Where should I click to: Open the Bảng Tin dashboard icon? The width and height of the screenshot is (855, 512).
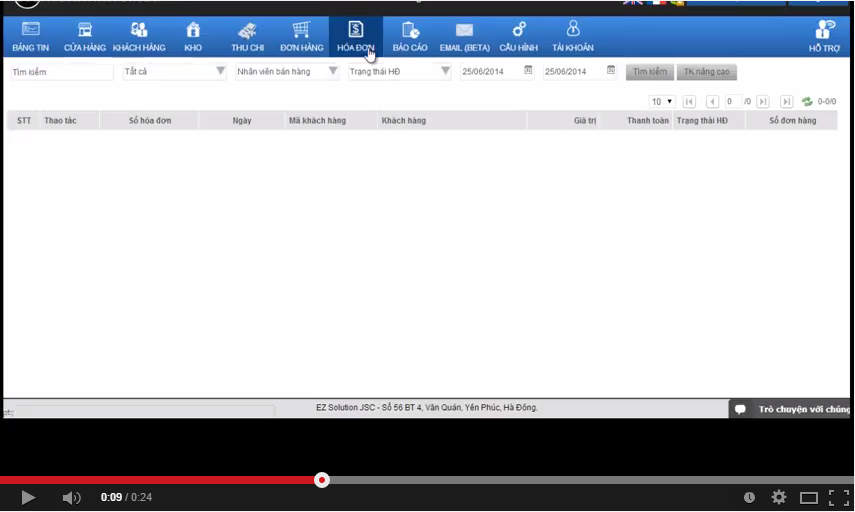coord(30,31)
